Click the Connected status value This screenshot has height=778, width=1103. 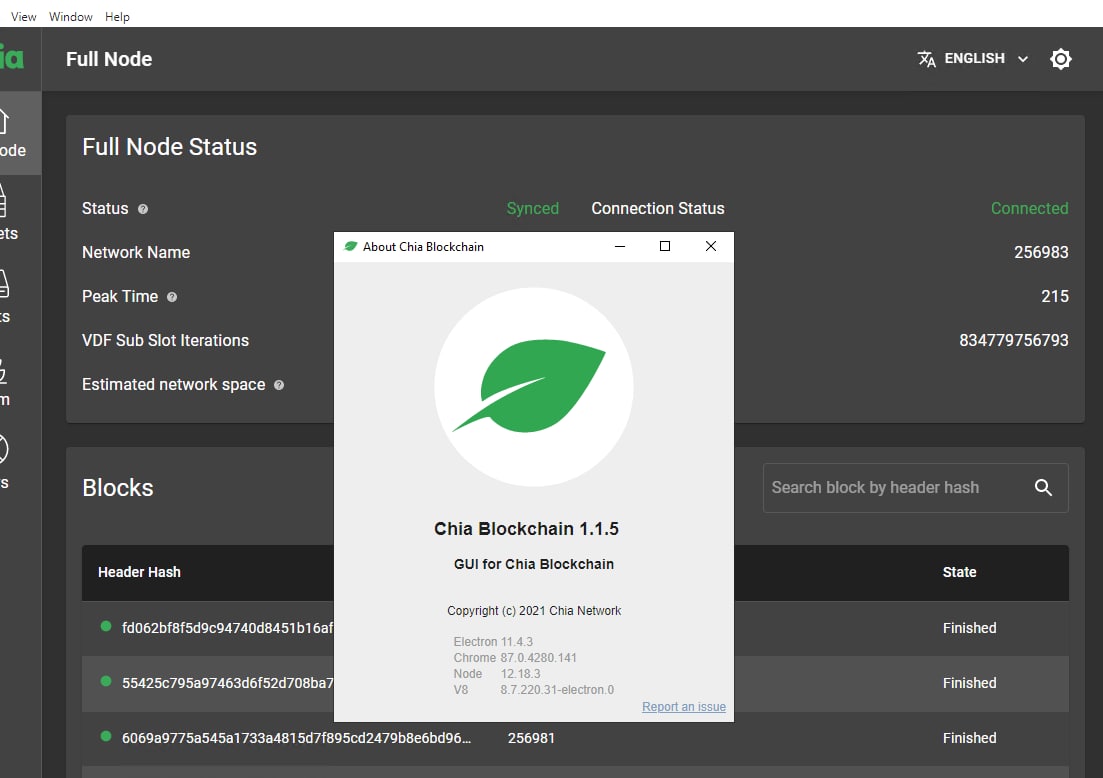coord(1029,208)
